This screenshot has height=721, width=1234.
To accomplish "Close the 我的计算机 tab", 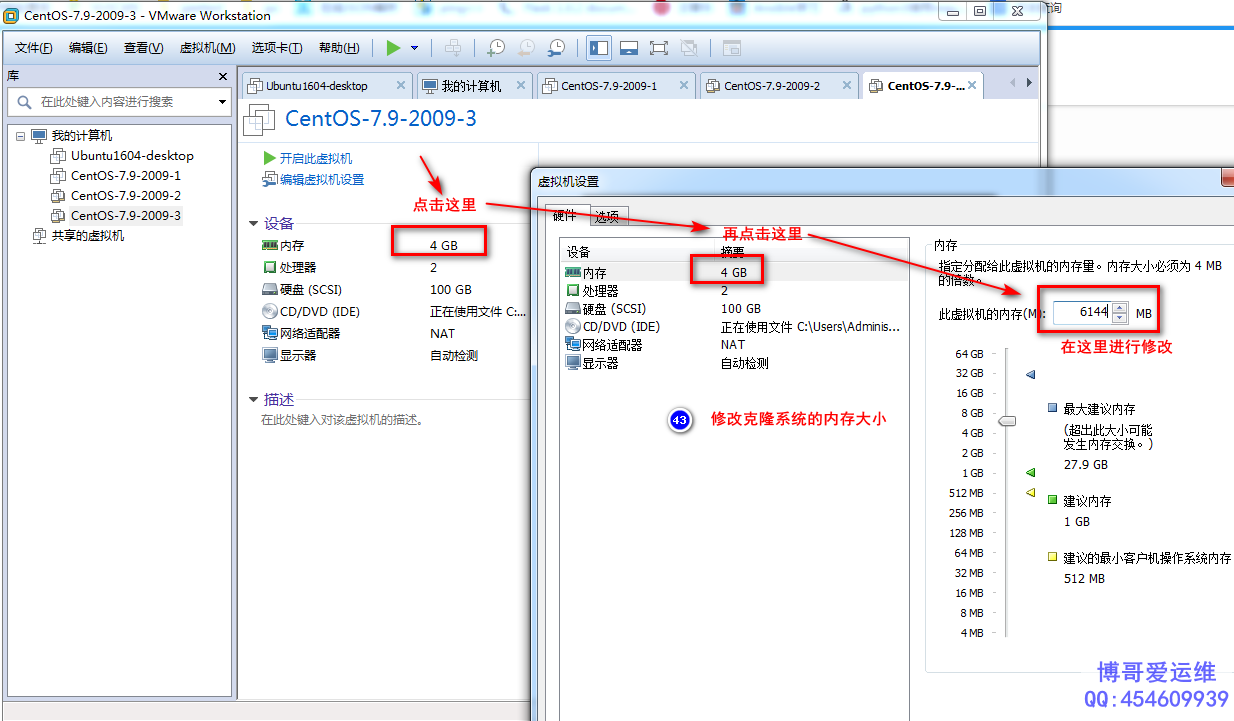I will (521, 86).
